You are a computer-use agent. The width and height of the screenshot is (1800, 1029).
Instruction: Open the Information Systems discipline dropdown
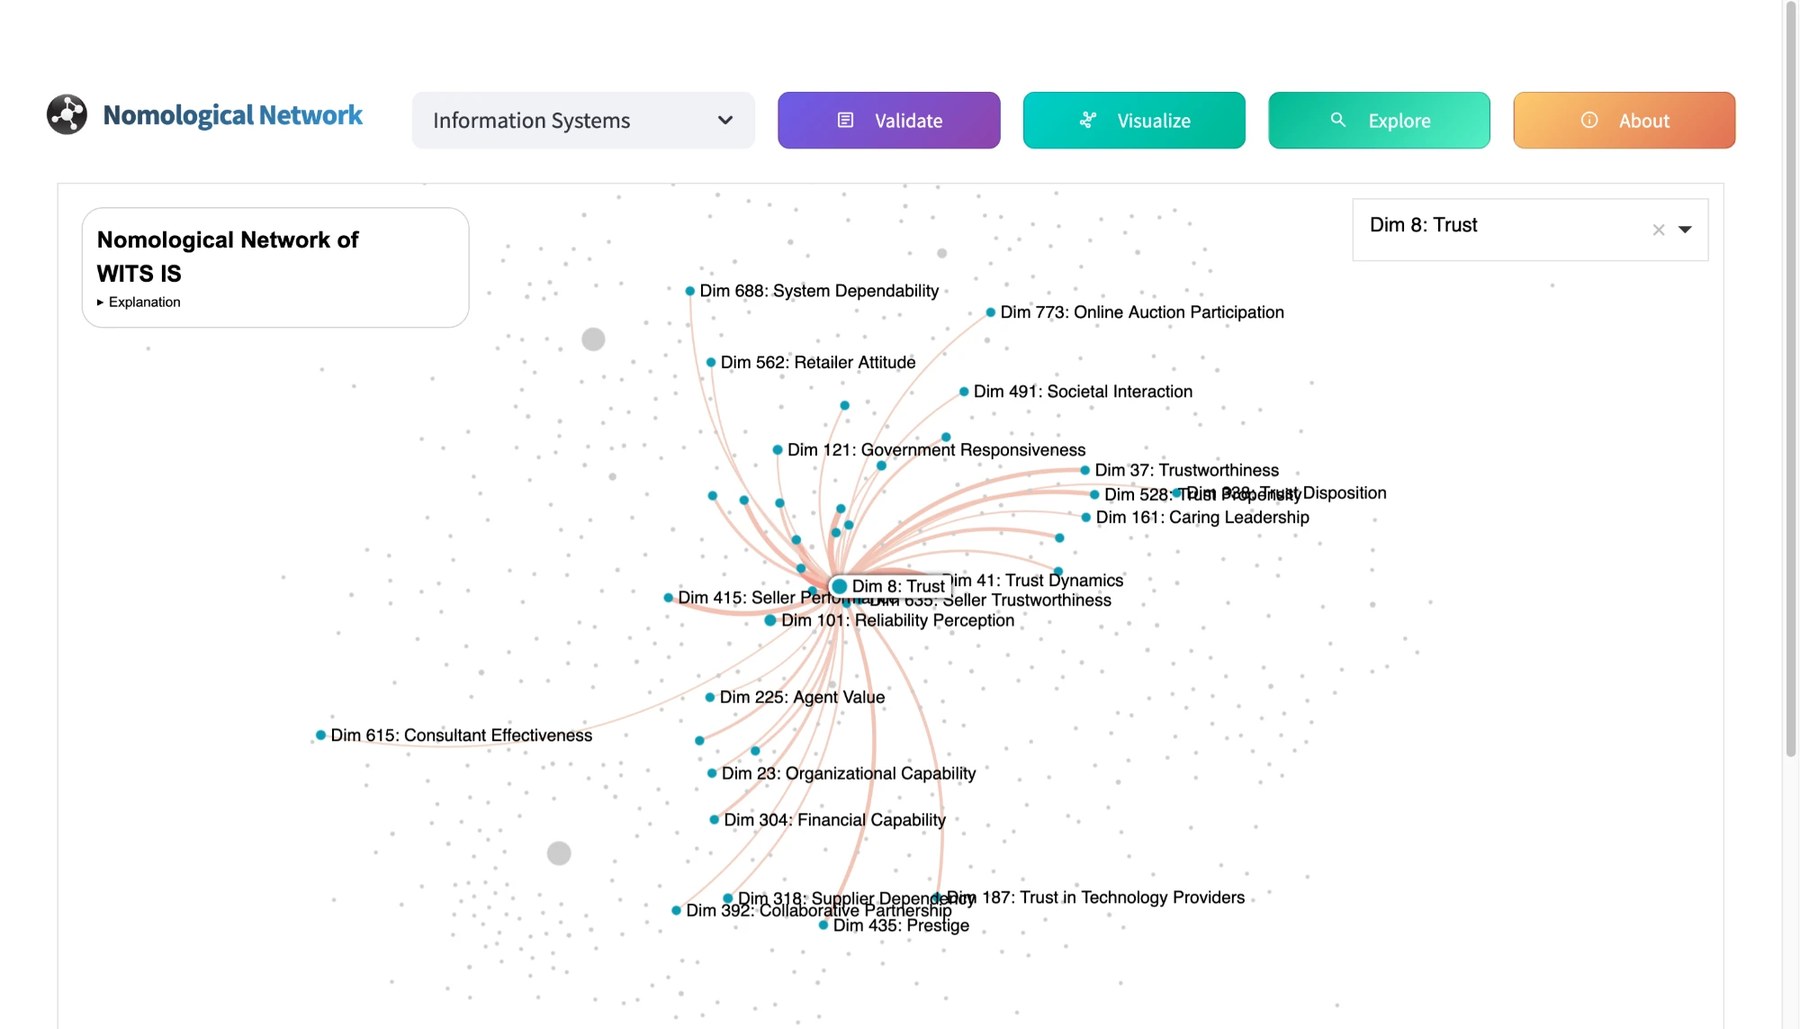tap(583, 120)
